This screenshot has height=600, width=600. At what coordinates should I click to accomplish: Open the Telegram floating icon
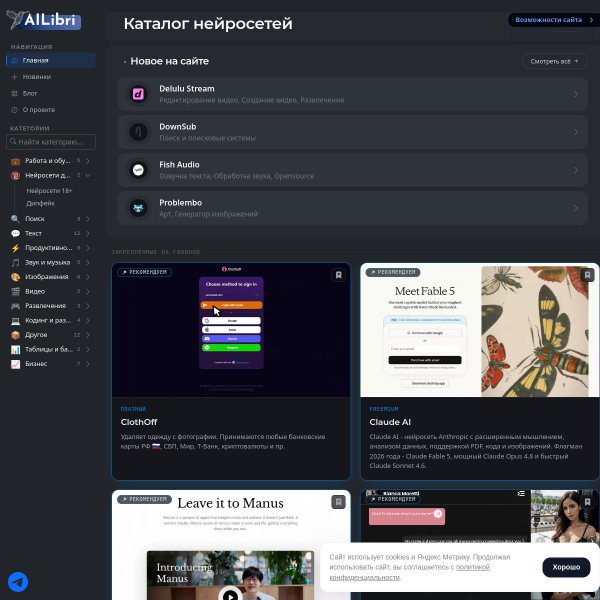[x=18, y=582]
